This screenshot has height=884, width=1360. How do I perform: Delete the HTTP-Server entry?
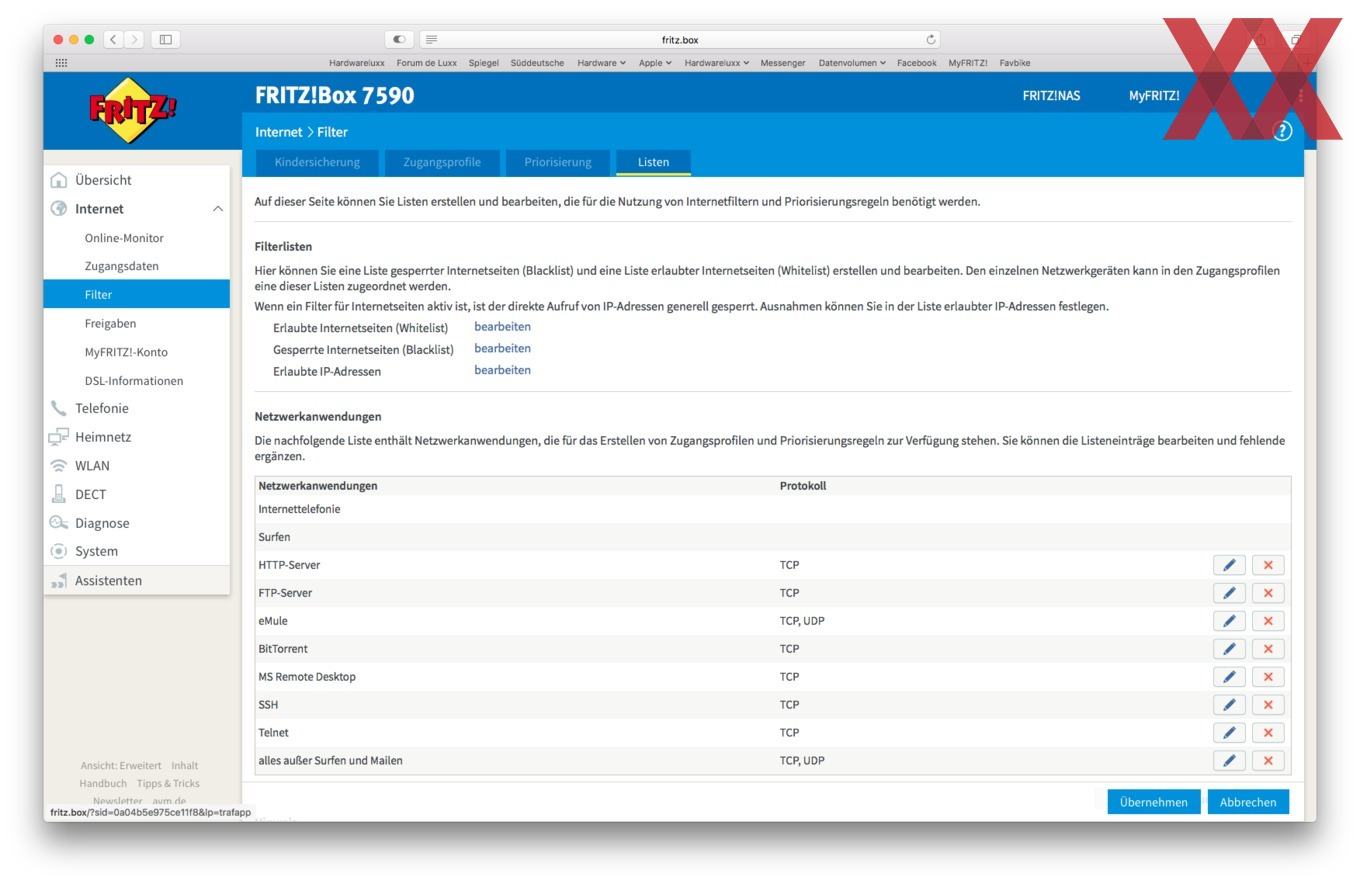click(x=1268, y=565)
